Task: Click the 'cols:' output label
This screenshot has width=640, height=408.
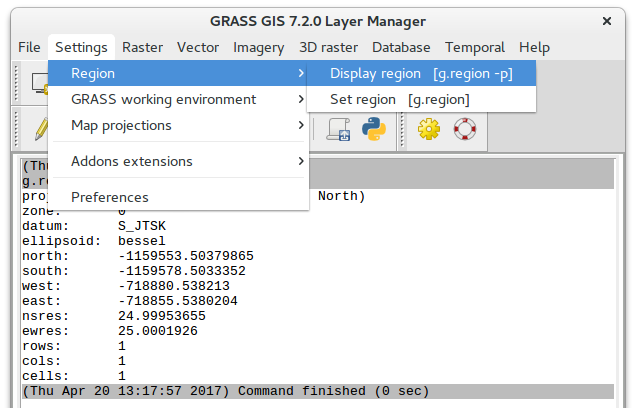Action: click(x=42, y=361)
